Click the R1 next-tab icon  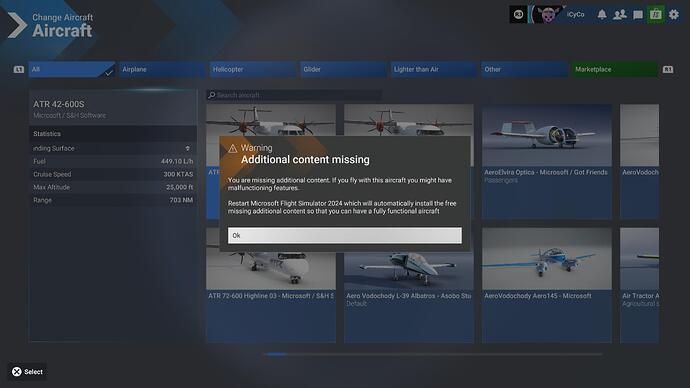tap(668, 70)
